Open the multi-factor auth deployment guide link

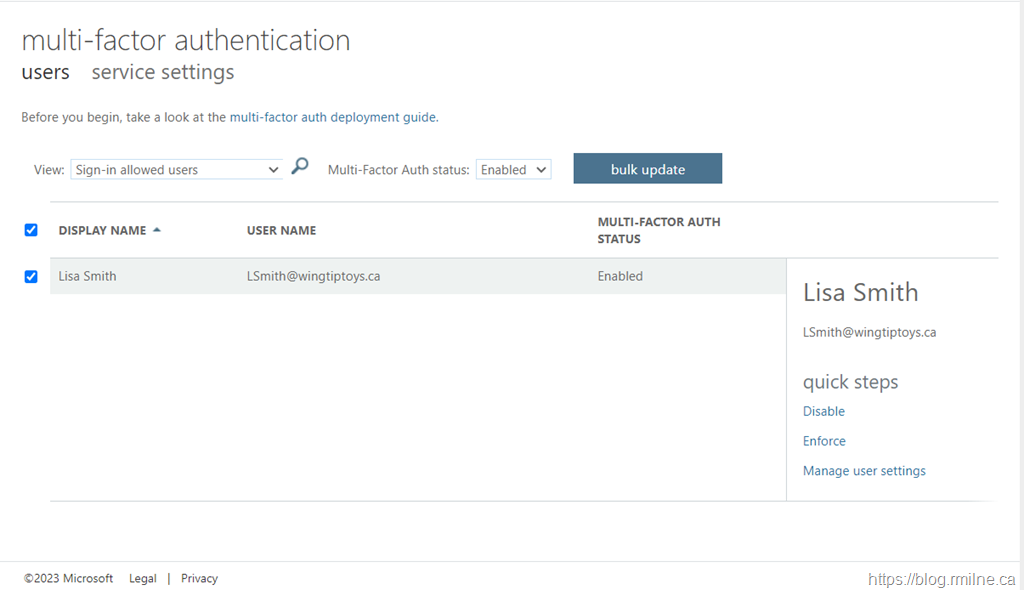(332, 117)
